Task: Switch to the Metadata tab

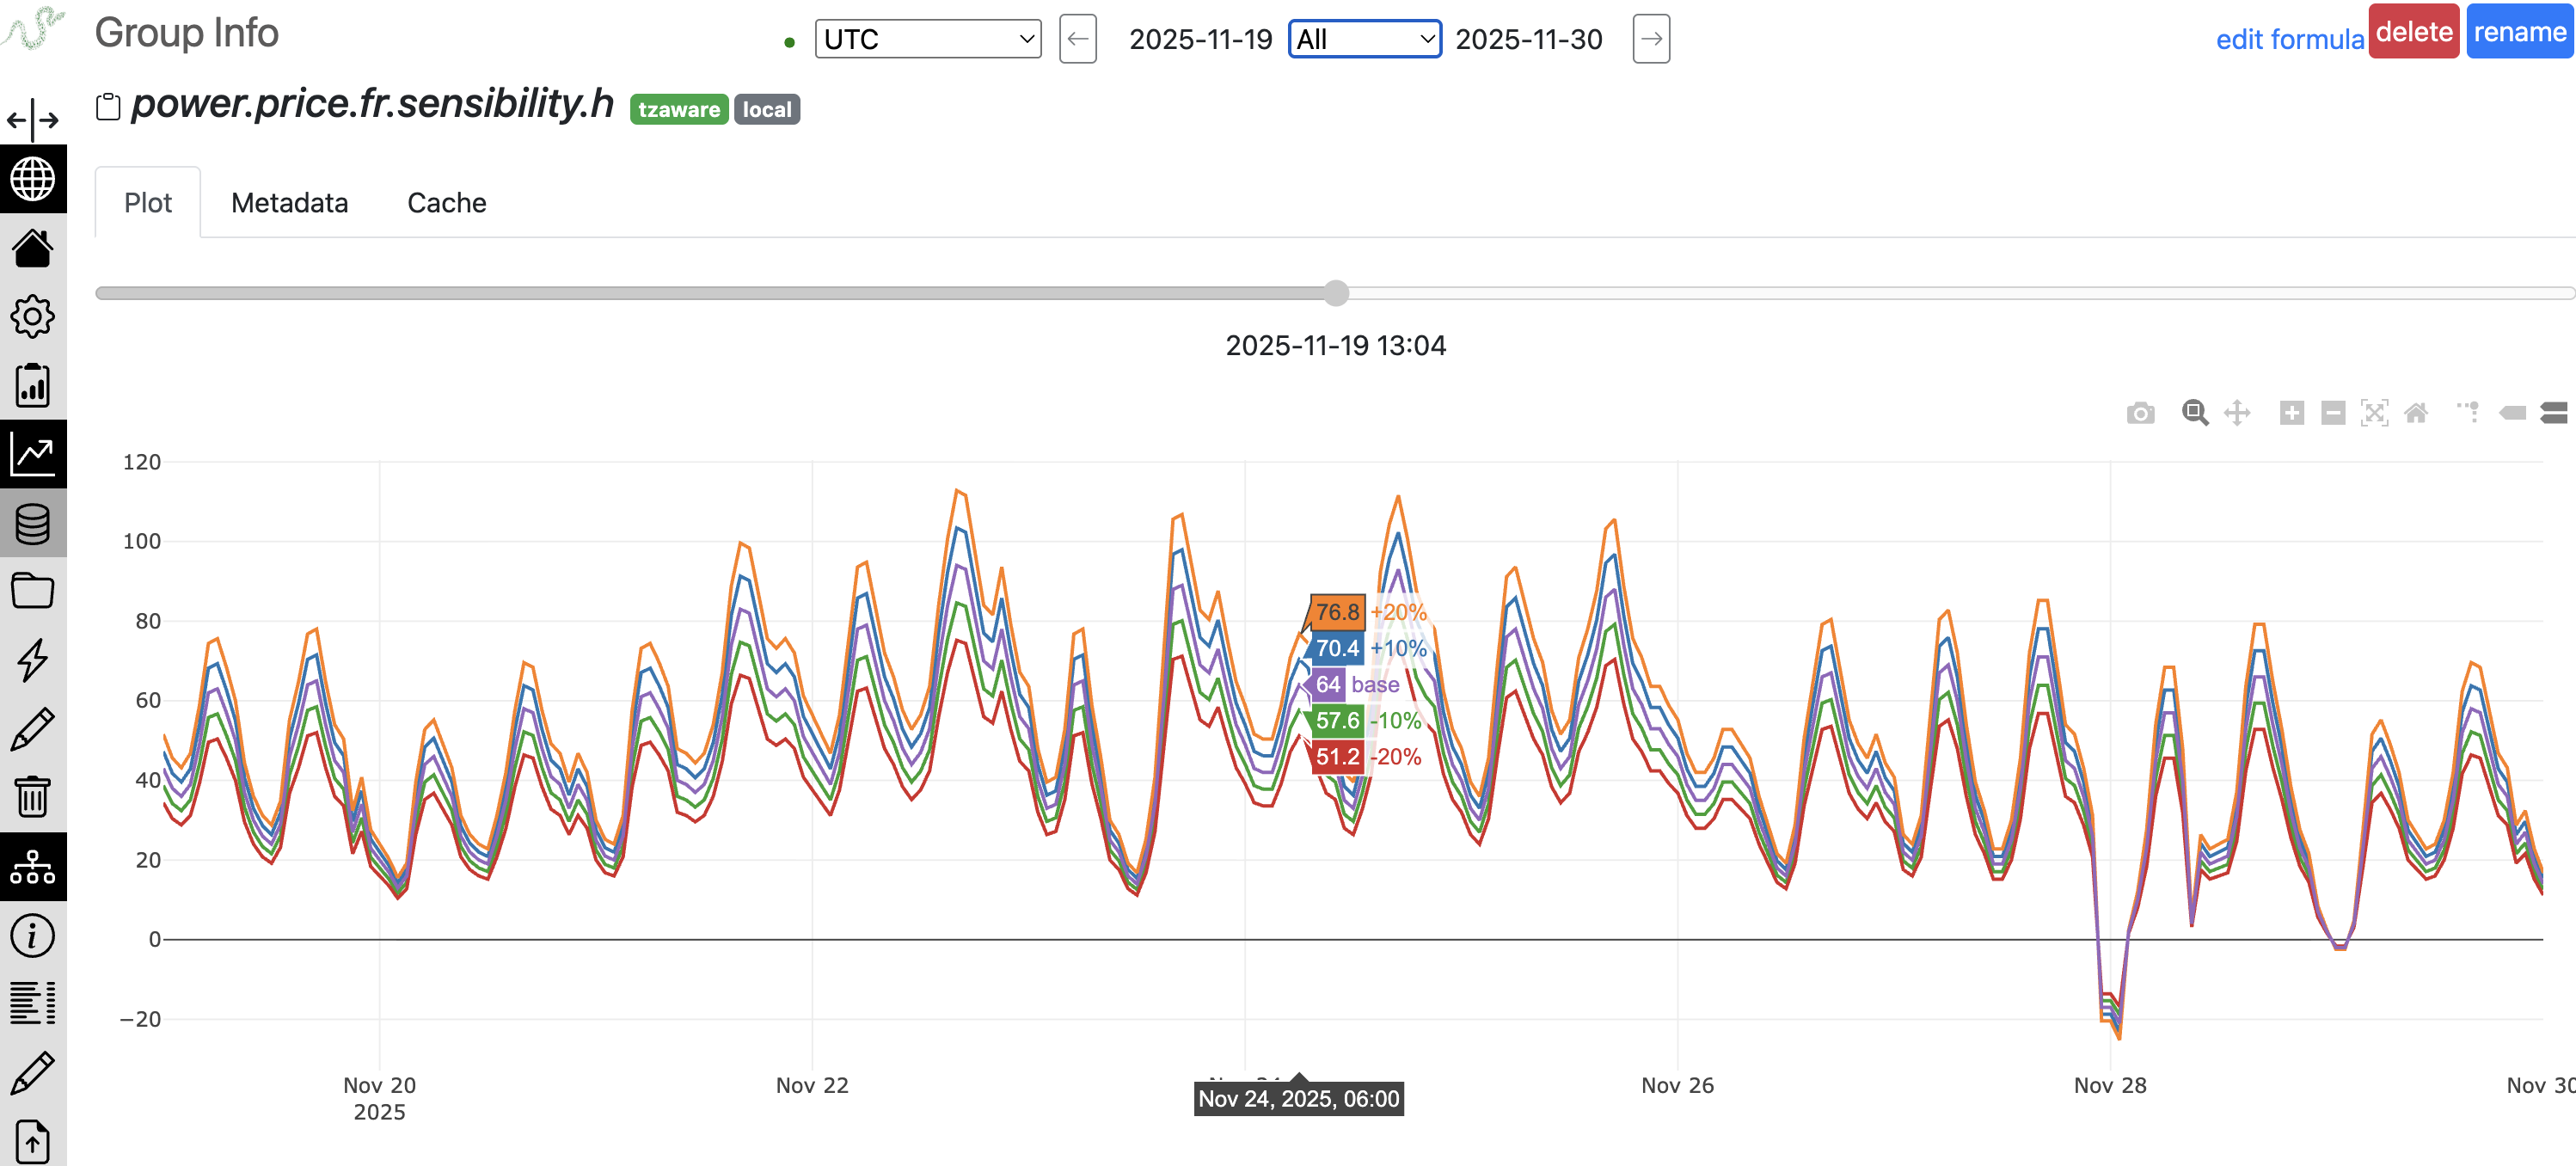Action: (289, 203)
